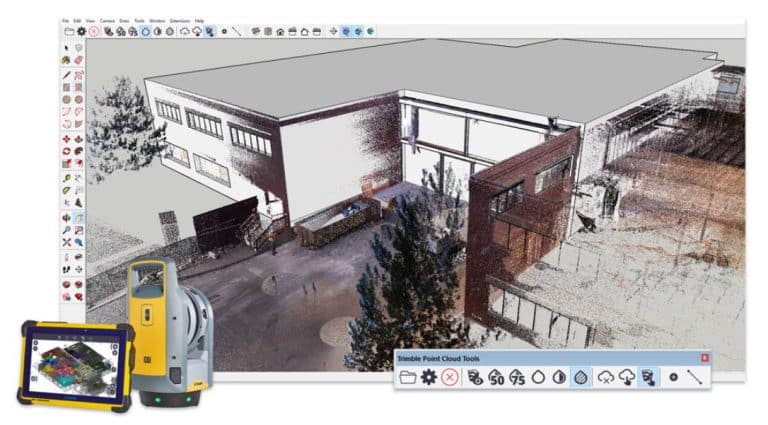Viewport: 768px width, 425px height.
Task: Select pencil Line tool in left toolbar
Action: click(67, 75)
